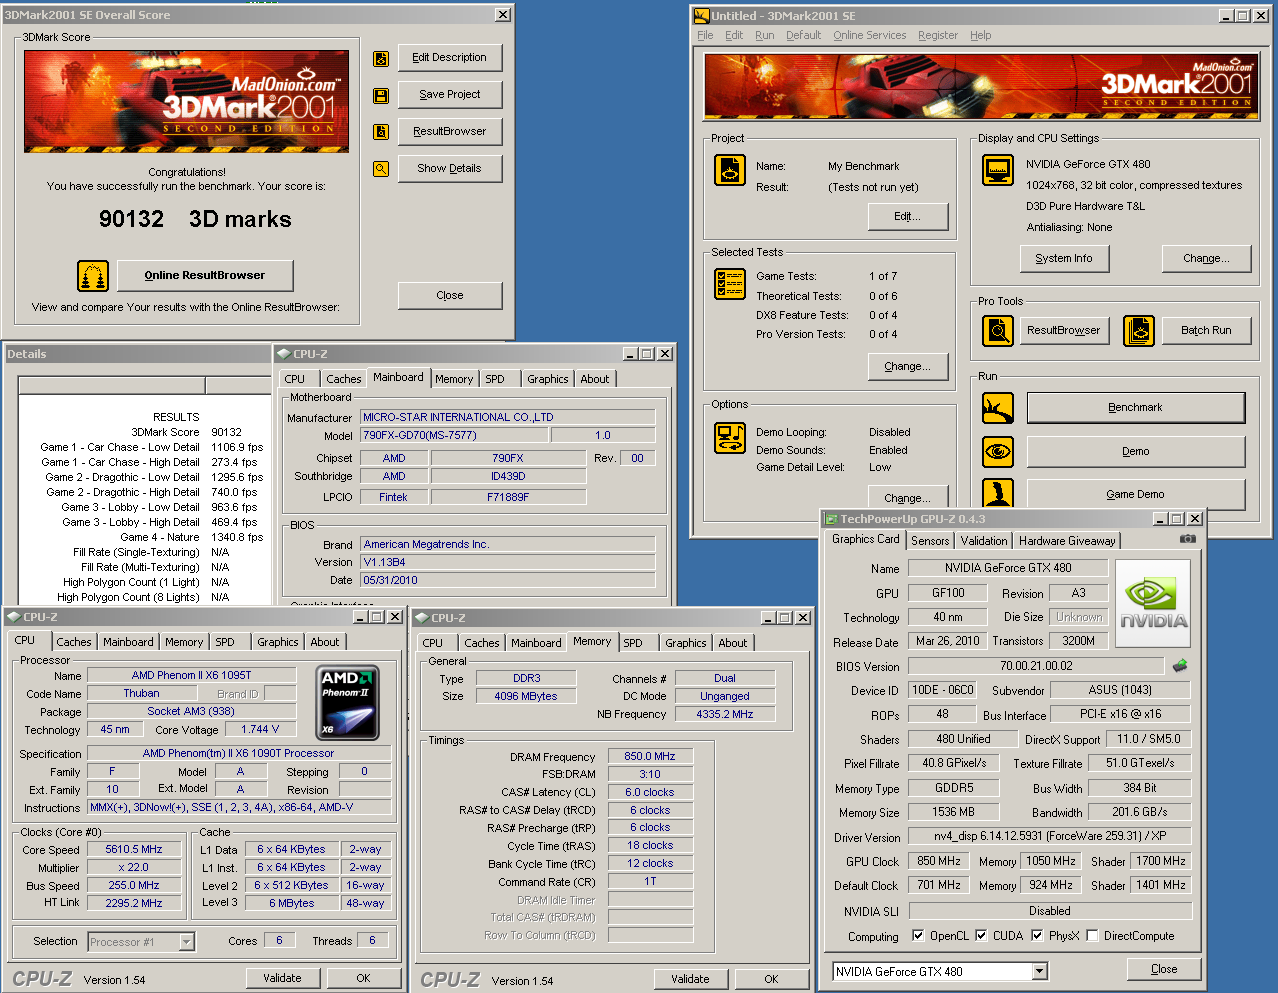
Task: Click the Close button in the Overall Score window
Action: pyautogui.click(x=450, y=296)
